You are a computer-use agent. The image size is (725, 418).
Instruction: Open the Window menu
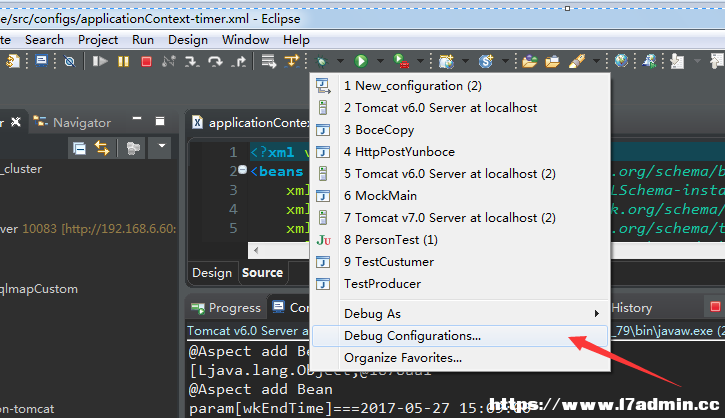pos(246,40)
